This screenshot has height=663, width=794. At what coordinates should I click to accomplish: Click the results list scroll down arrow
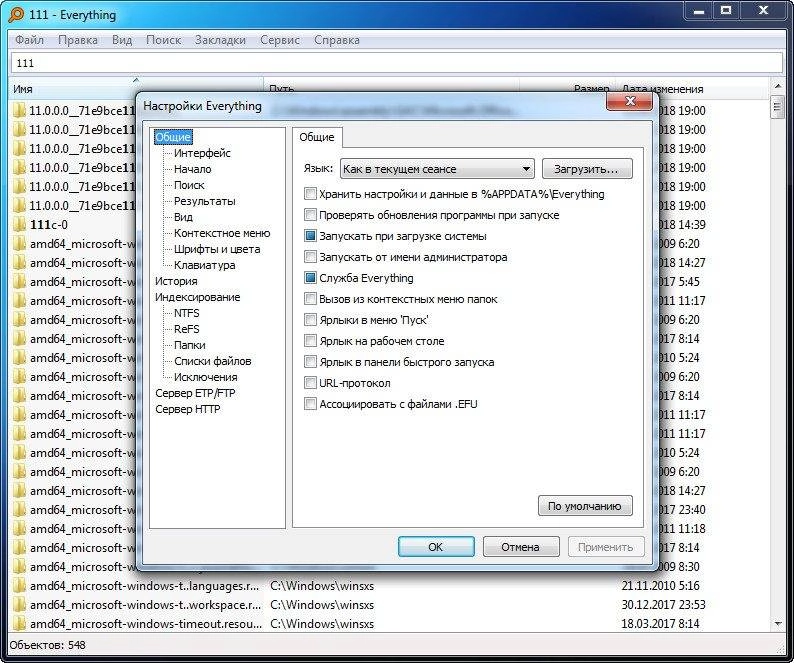point(777,624)
